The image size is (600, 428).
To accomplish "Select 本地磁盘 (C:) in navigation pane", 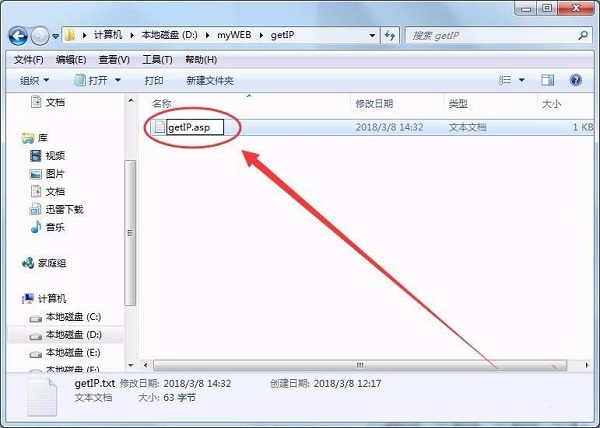I will [x=73, y=317].
